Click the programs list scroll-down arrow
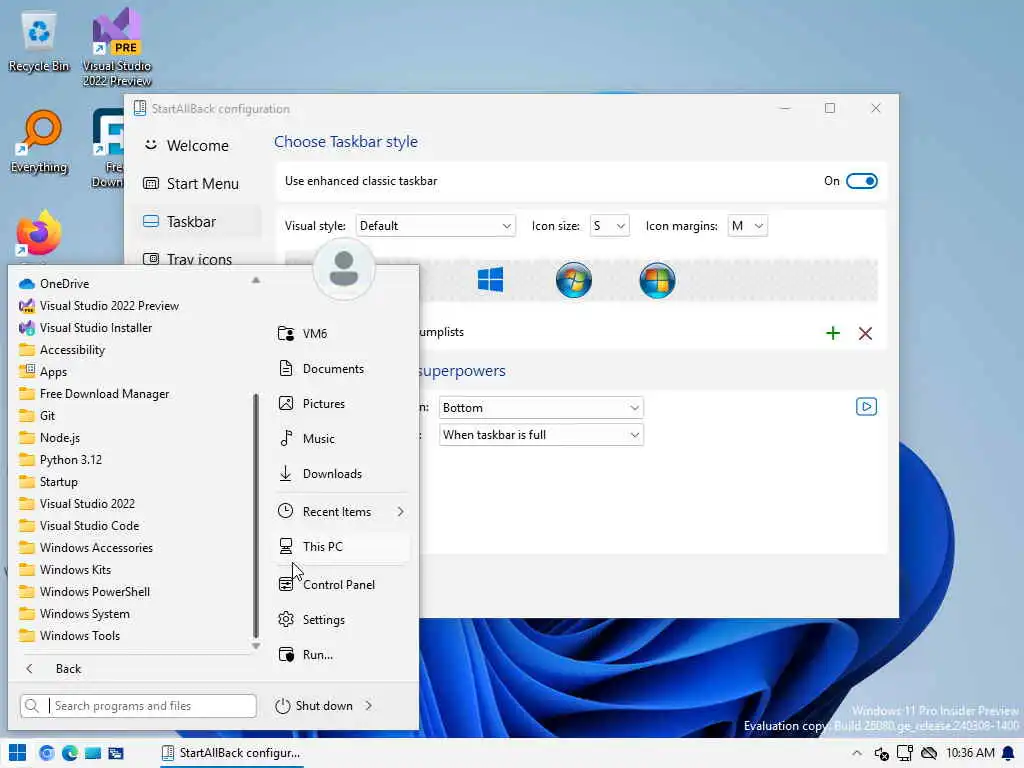Image resolution: width=1024 pixels, height=768 pixels. [x=256, y=646]
